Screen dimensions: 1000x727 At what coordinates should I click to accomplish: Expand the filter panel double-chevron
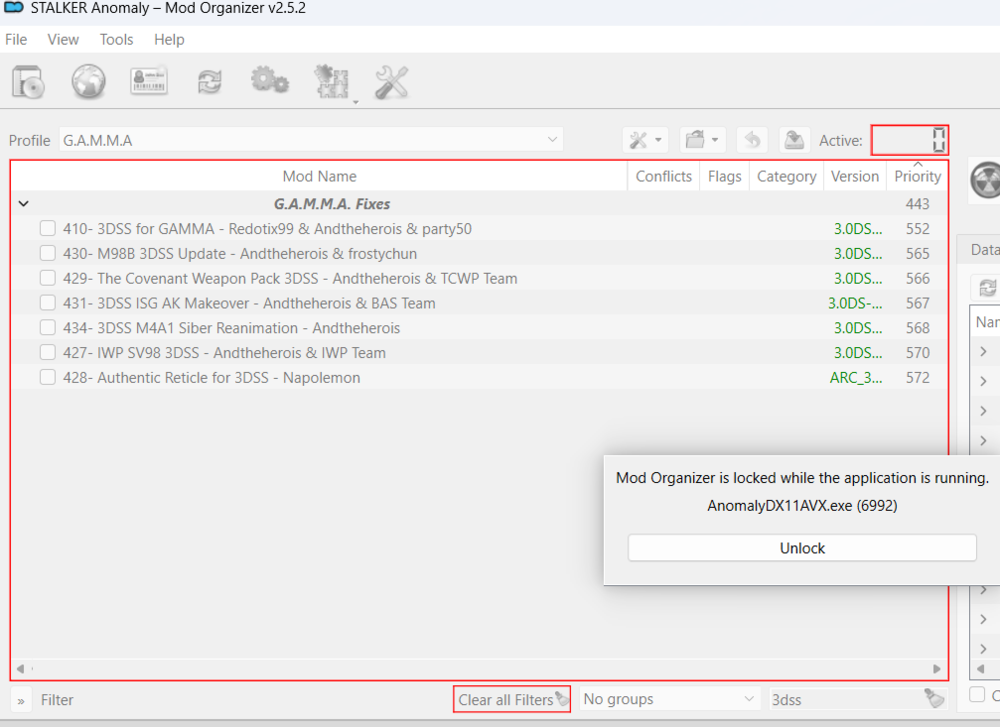pyautogui.click(x=21, y=701)
